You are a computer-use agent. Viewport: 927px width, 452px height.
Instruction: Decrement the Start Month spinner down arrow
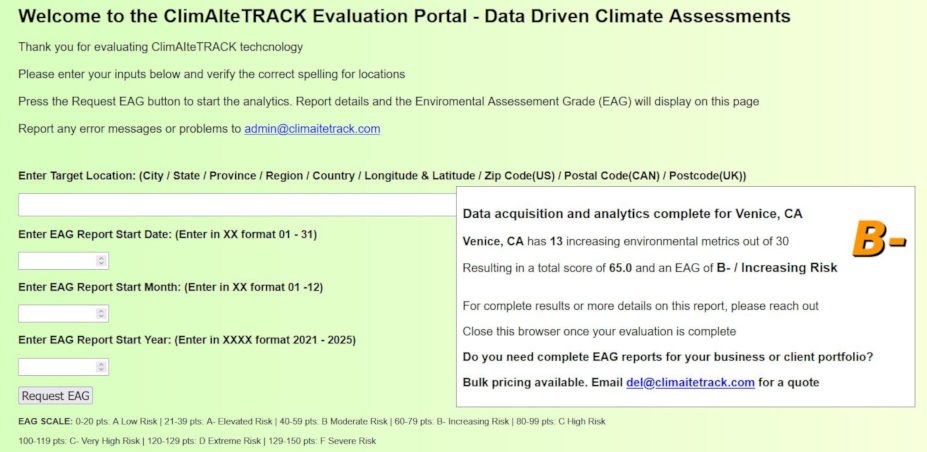pos(101,318)
